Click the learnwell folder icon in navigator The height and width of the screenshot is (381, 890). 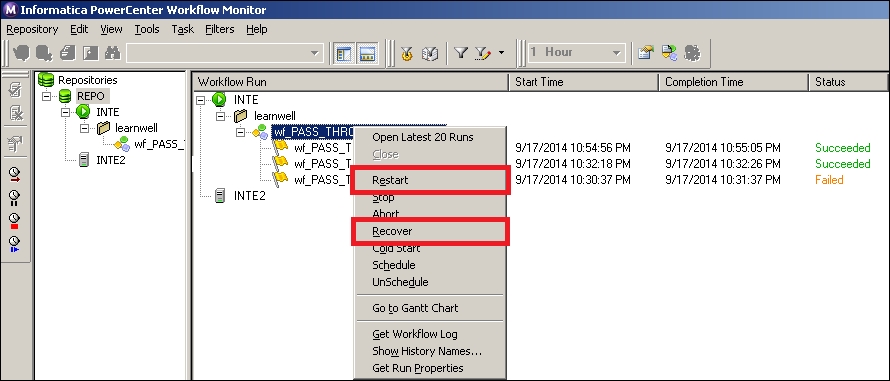pos(103,128)
